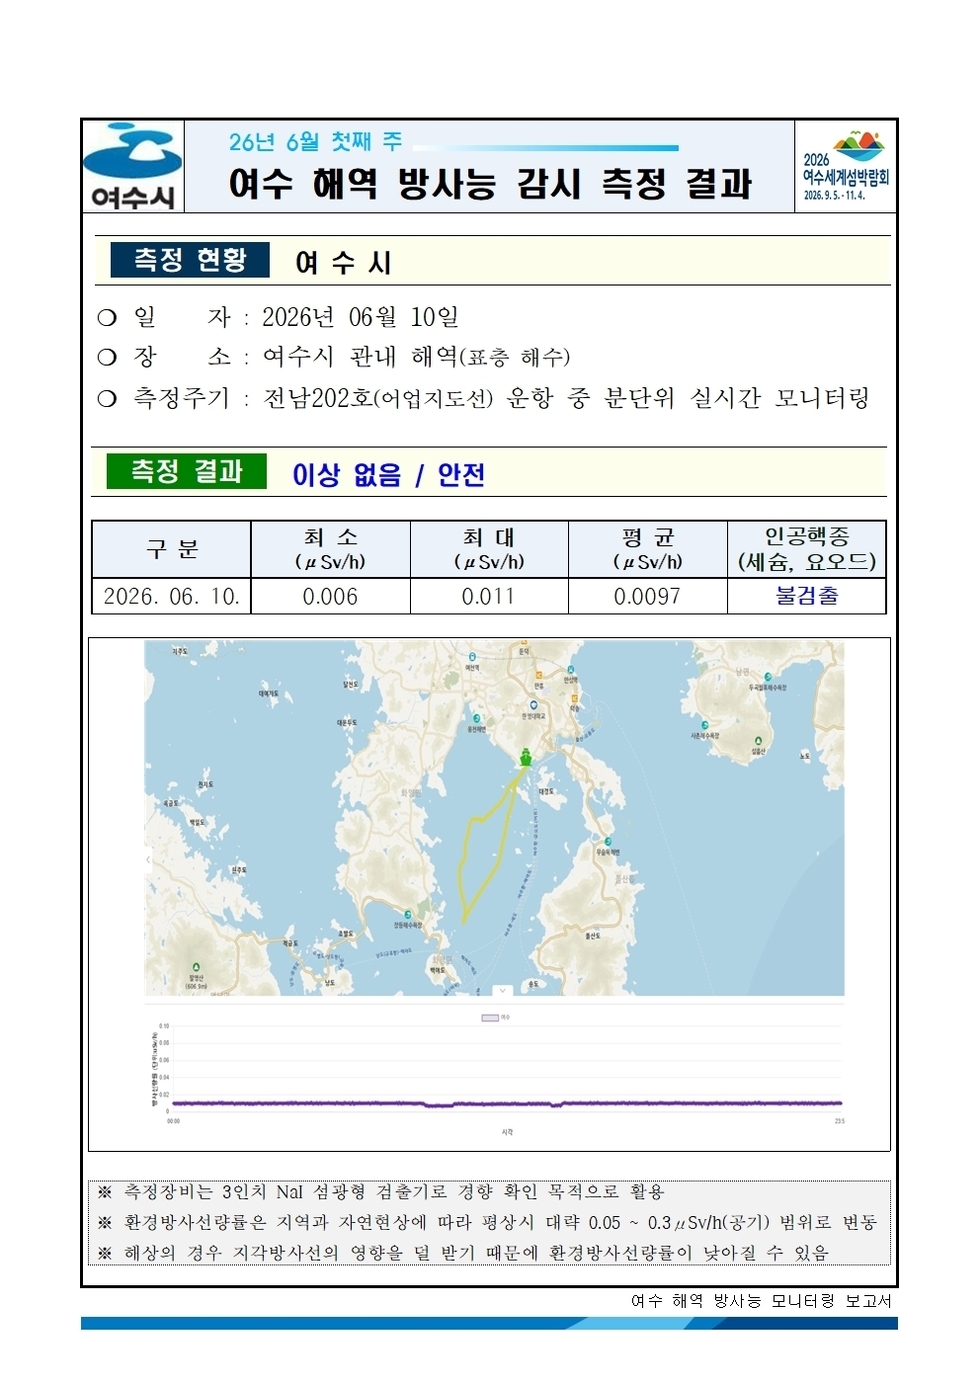This screenshot has width=980, height=1386.
Task: Click the 팔영산 mountain marker
Action: pos(196,967)
